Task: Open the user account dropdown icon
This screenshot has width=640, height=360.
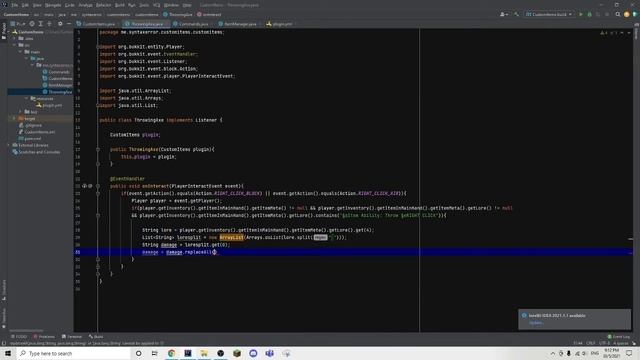Action: coord(504,14)
